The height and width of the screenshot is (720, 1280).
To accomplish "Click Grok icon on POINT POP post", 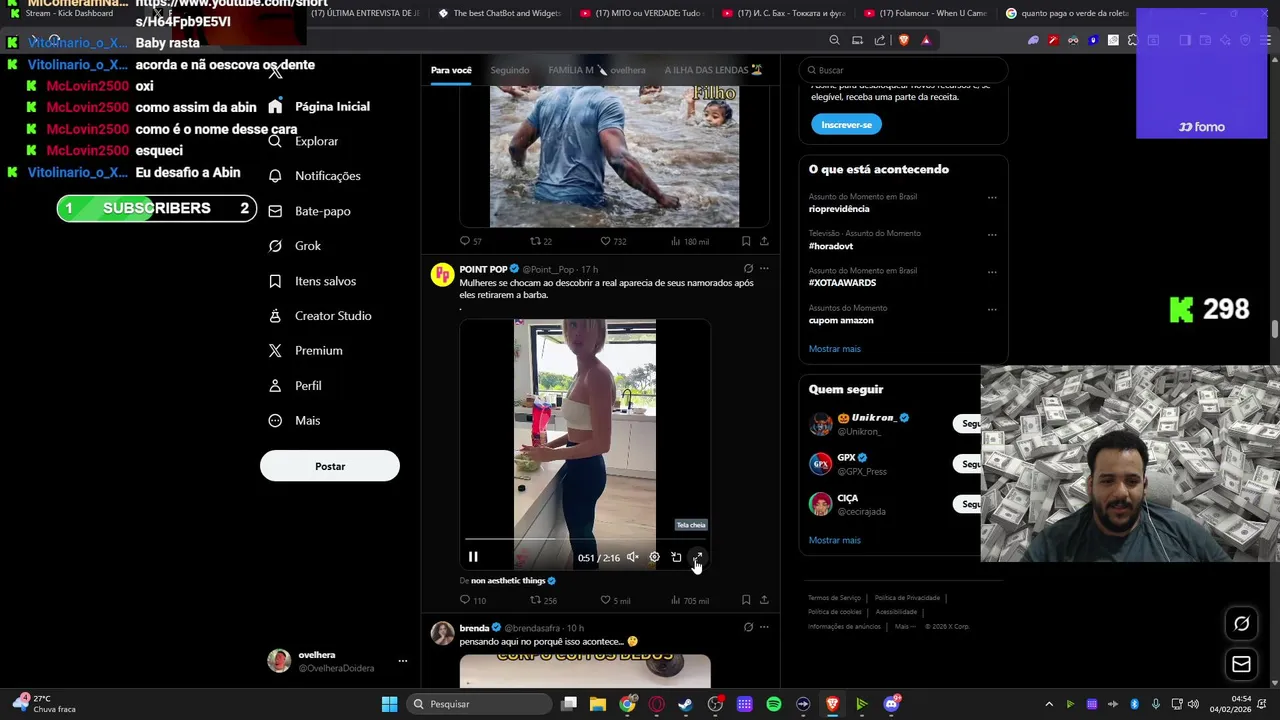I will [x=748, y=269].
